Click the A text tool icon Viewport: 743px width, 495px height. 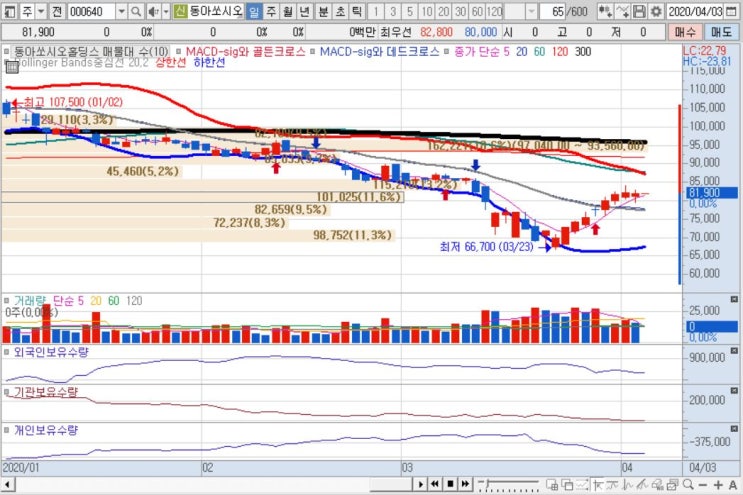[x=733, y=485]
